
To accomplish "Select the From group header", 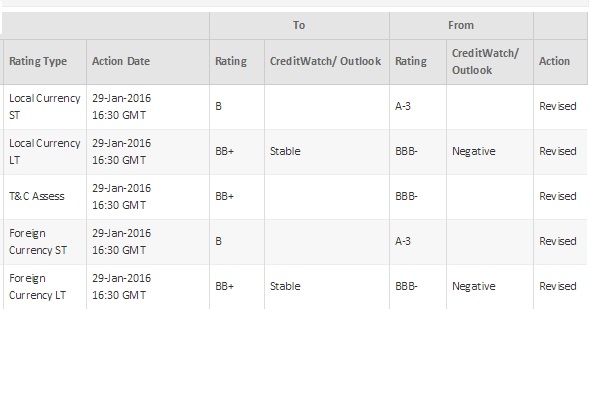I will coord(461,25).
